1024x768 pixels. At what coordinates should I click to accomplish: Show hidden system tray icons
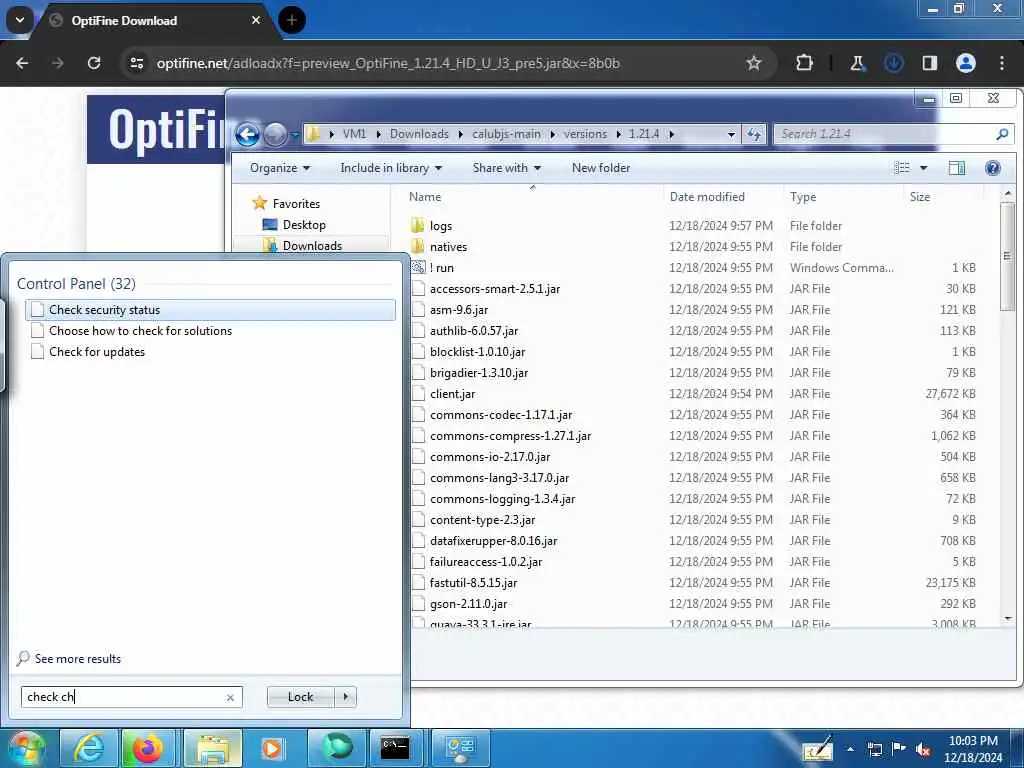pos(850,749)
